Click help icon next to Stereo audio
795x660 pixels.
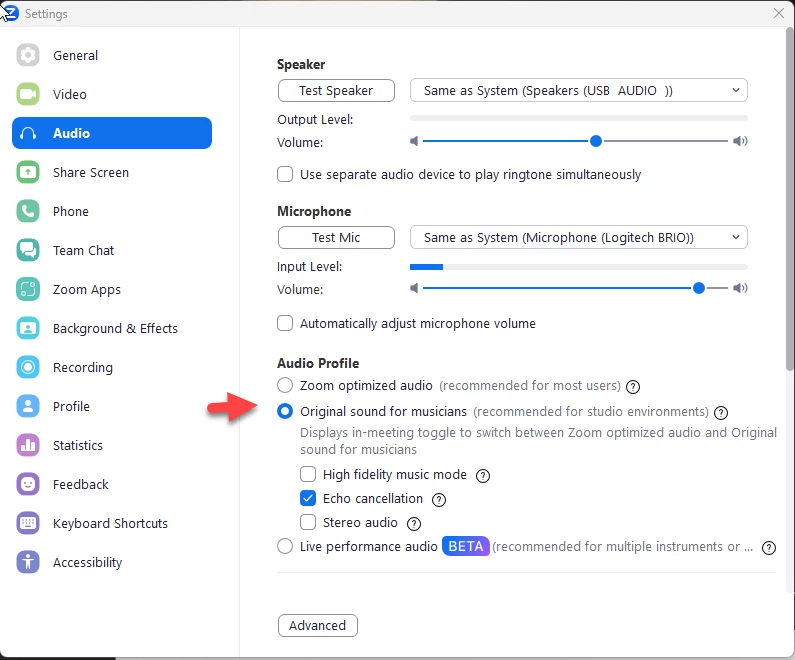pos(414,524)
